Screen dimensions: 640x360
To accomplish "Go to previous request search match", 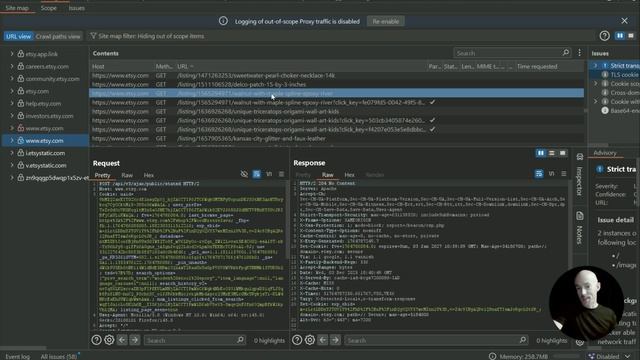I will (122, 340).
